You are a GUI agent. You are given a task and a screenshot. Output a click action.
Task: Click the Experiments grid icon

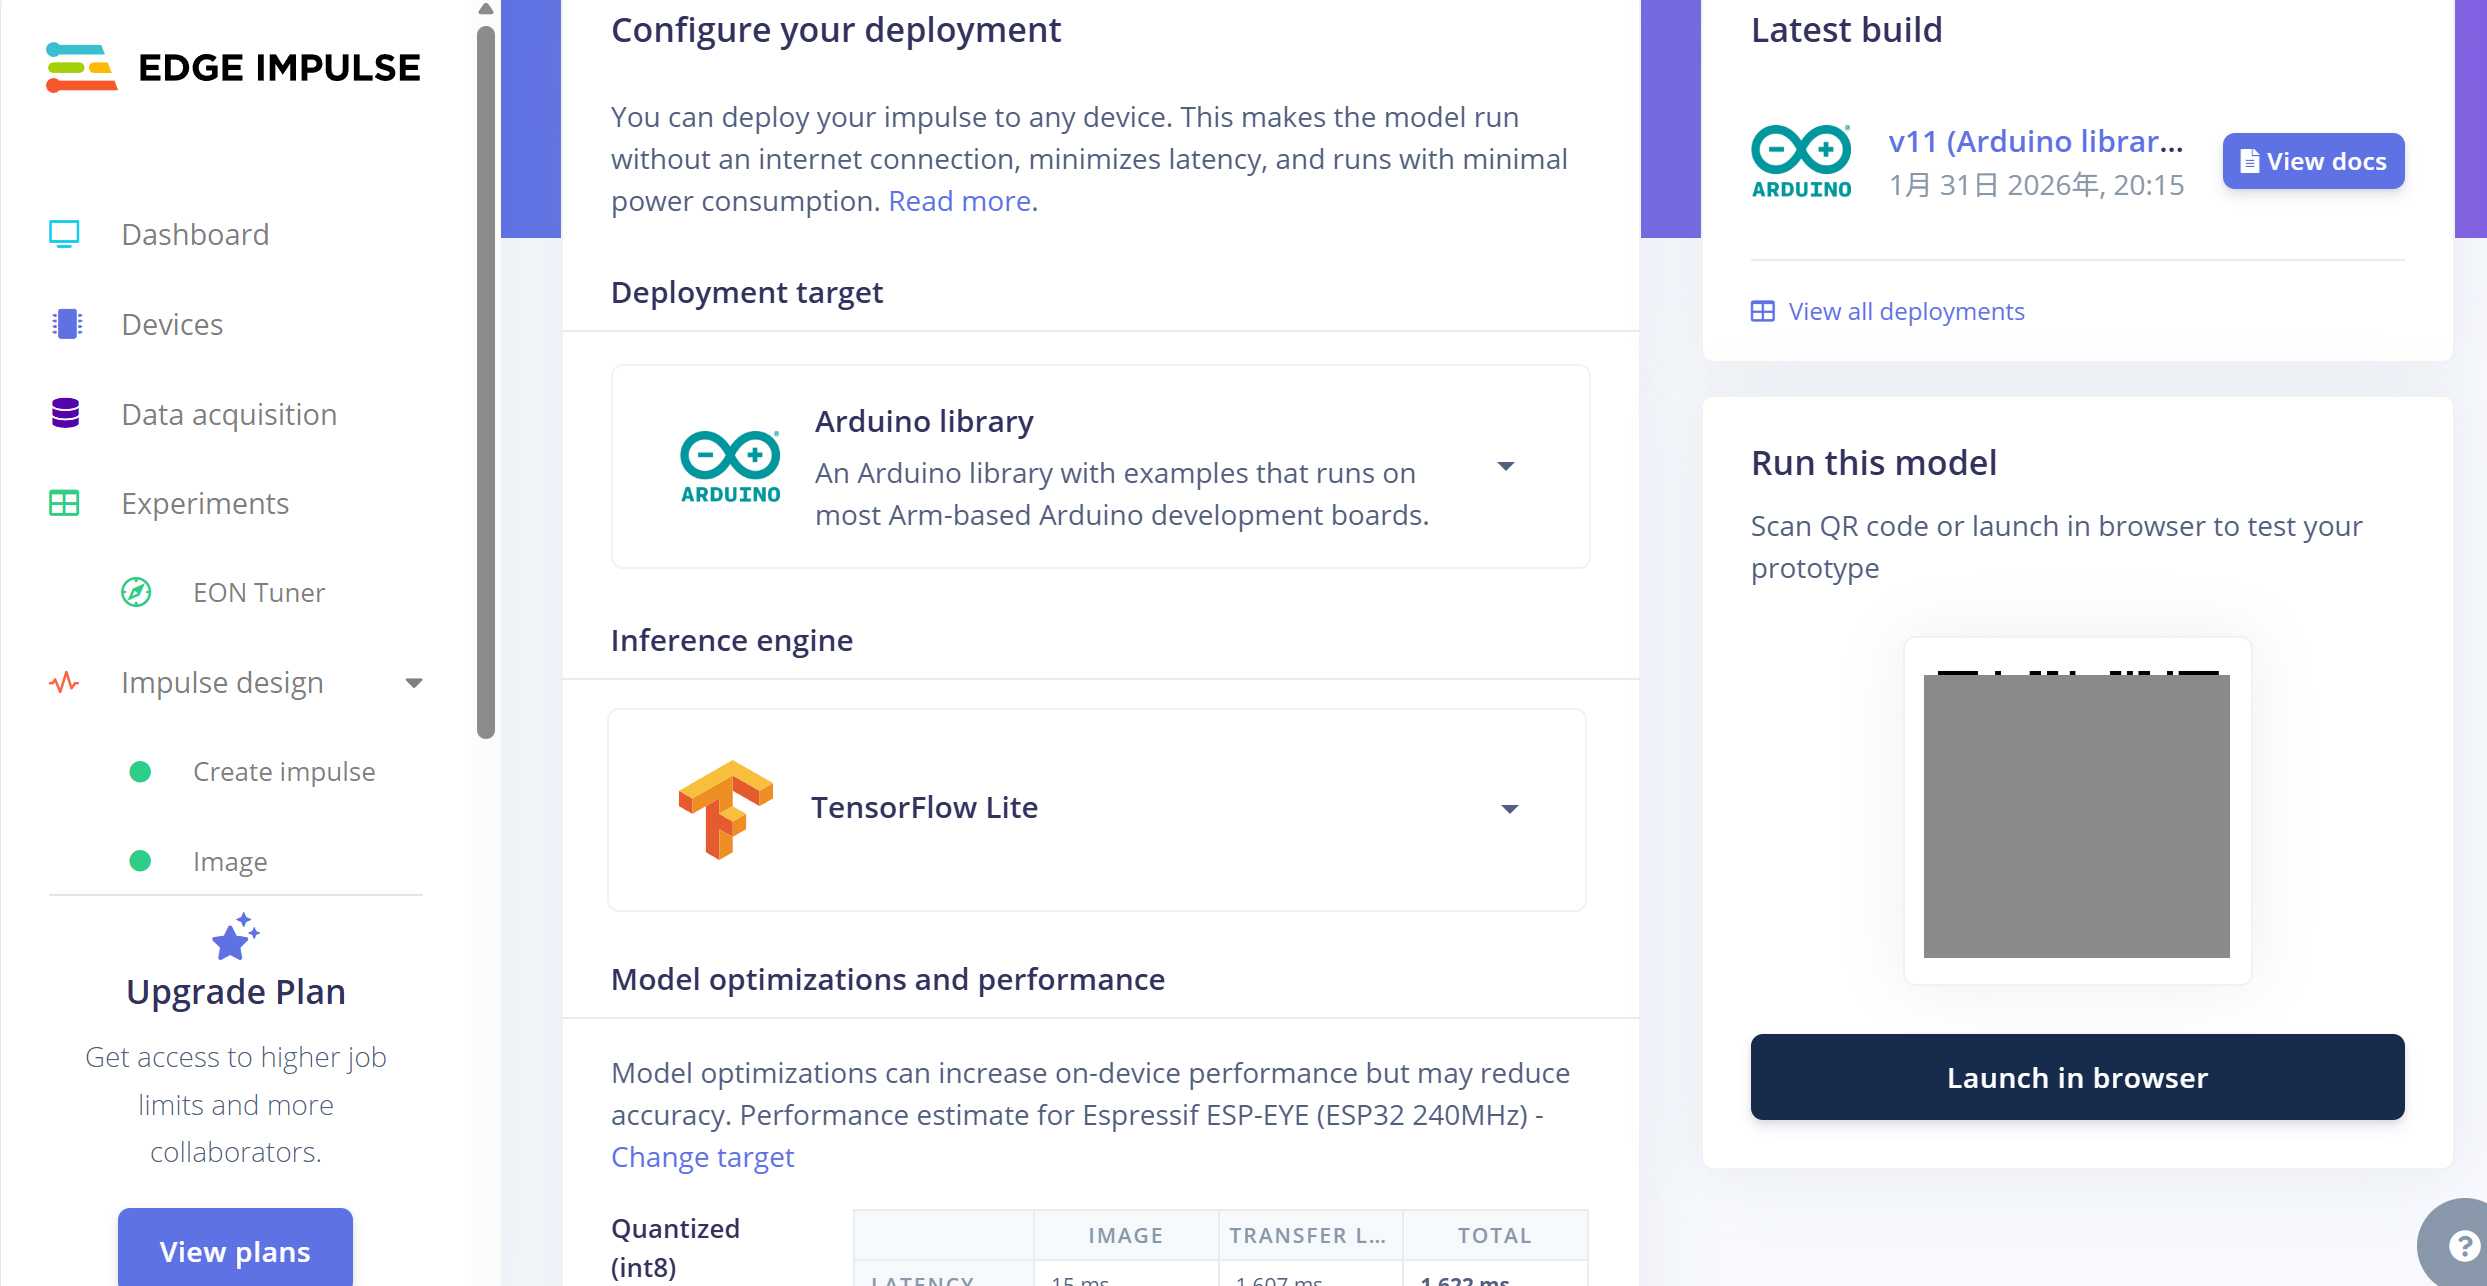pyautogui.click(x=65, y=503)
